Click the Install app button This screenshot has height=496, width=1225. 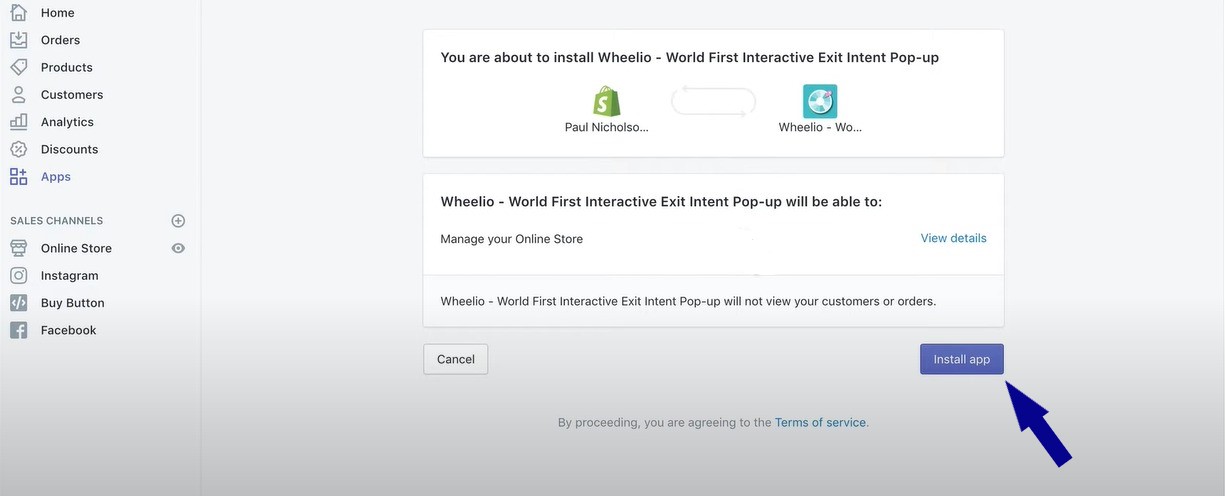[962, 359]
